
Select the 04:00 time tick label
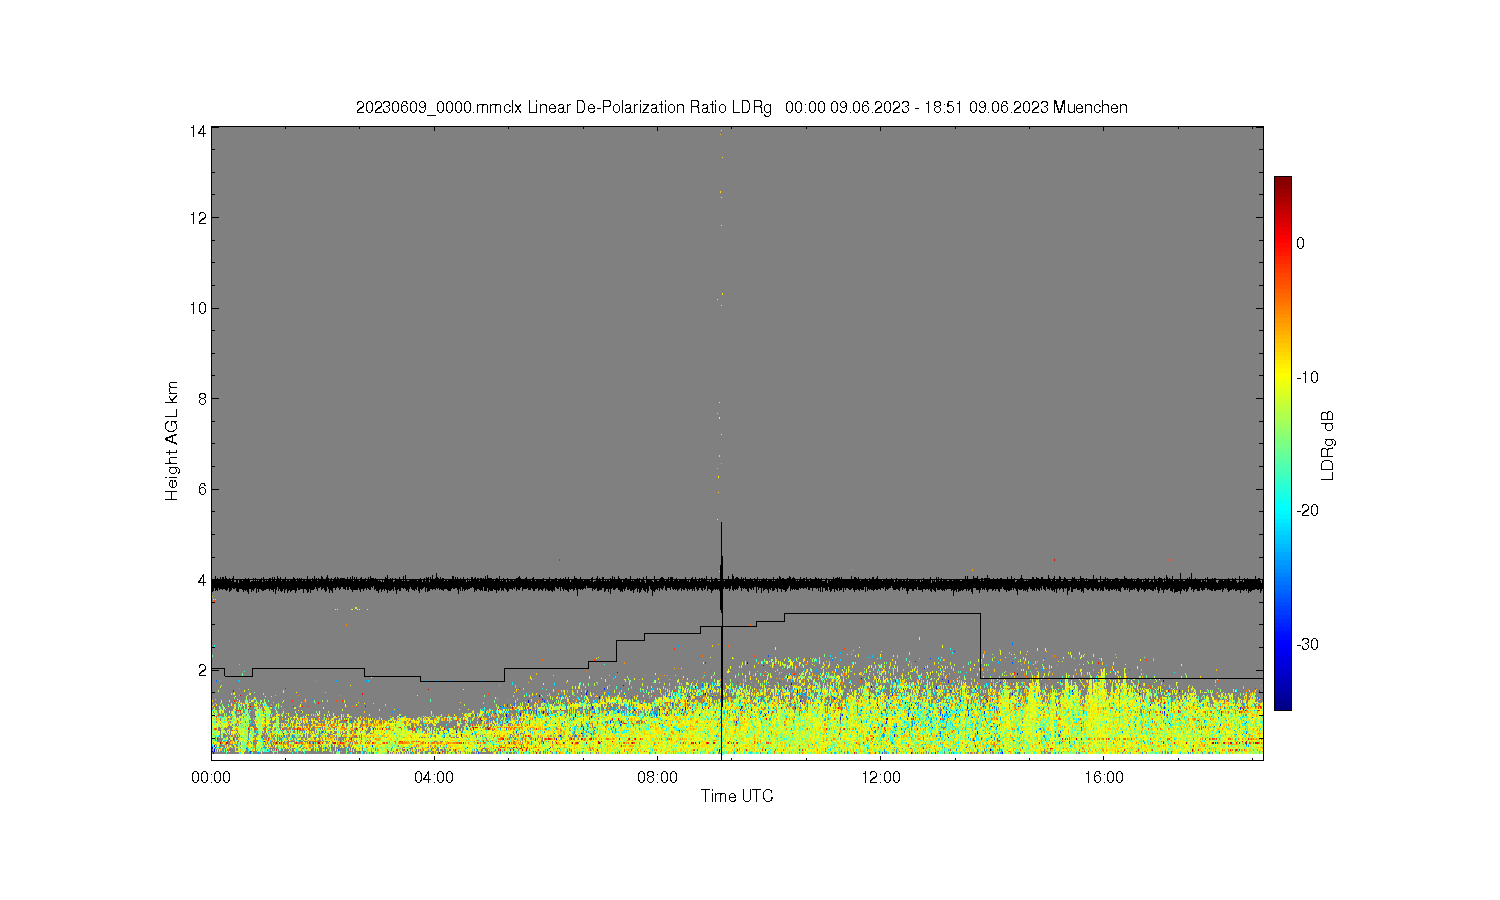point(434,777)
